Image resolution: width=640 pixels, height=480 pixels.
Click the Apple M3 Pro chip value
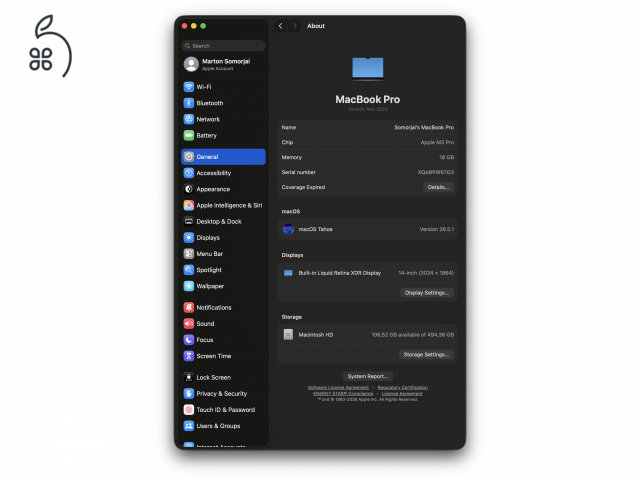[x=437, y=142]
